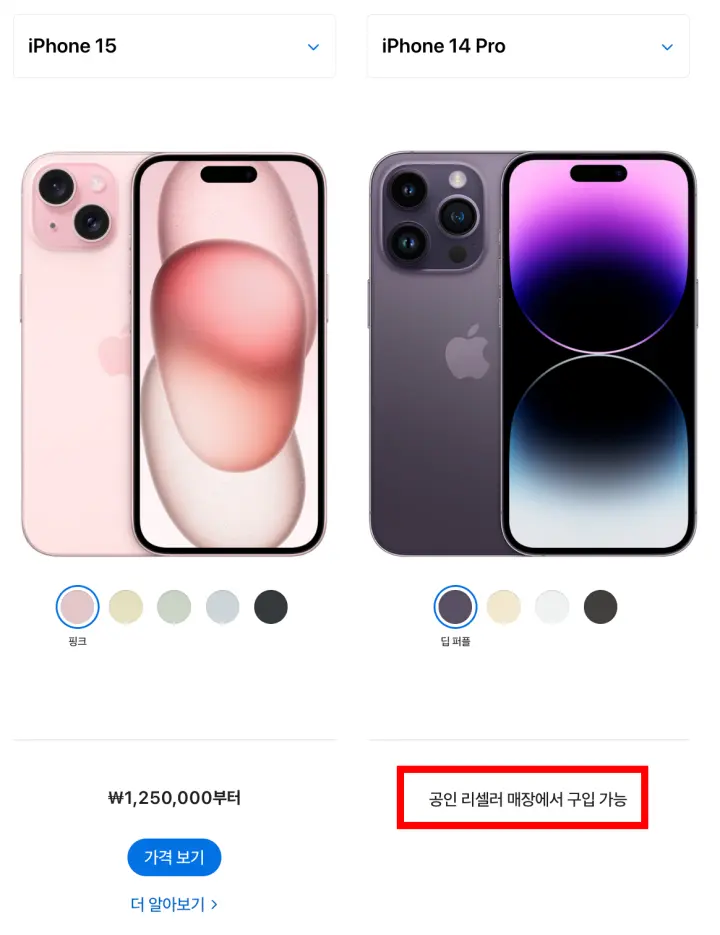
Task: Click the 핑크 color label
Action: 78,642
